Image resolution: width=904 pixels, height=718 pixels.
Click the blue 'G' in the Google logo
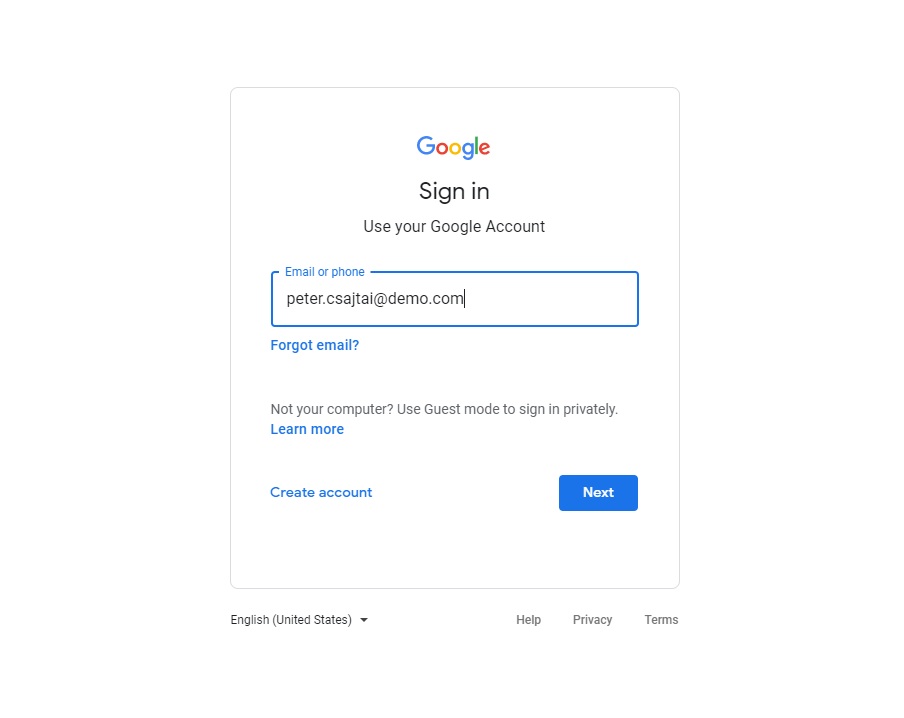coord(426,147)
